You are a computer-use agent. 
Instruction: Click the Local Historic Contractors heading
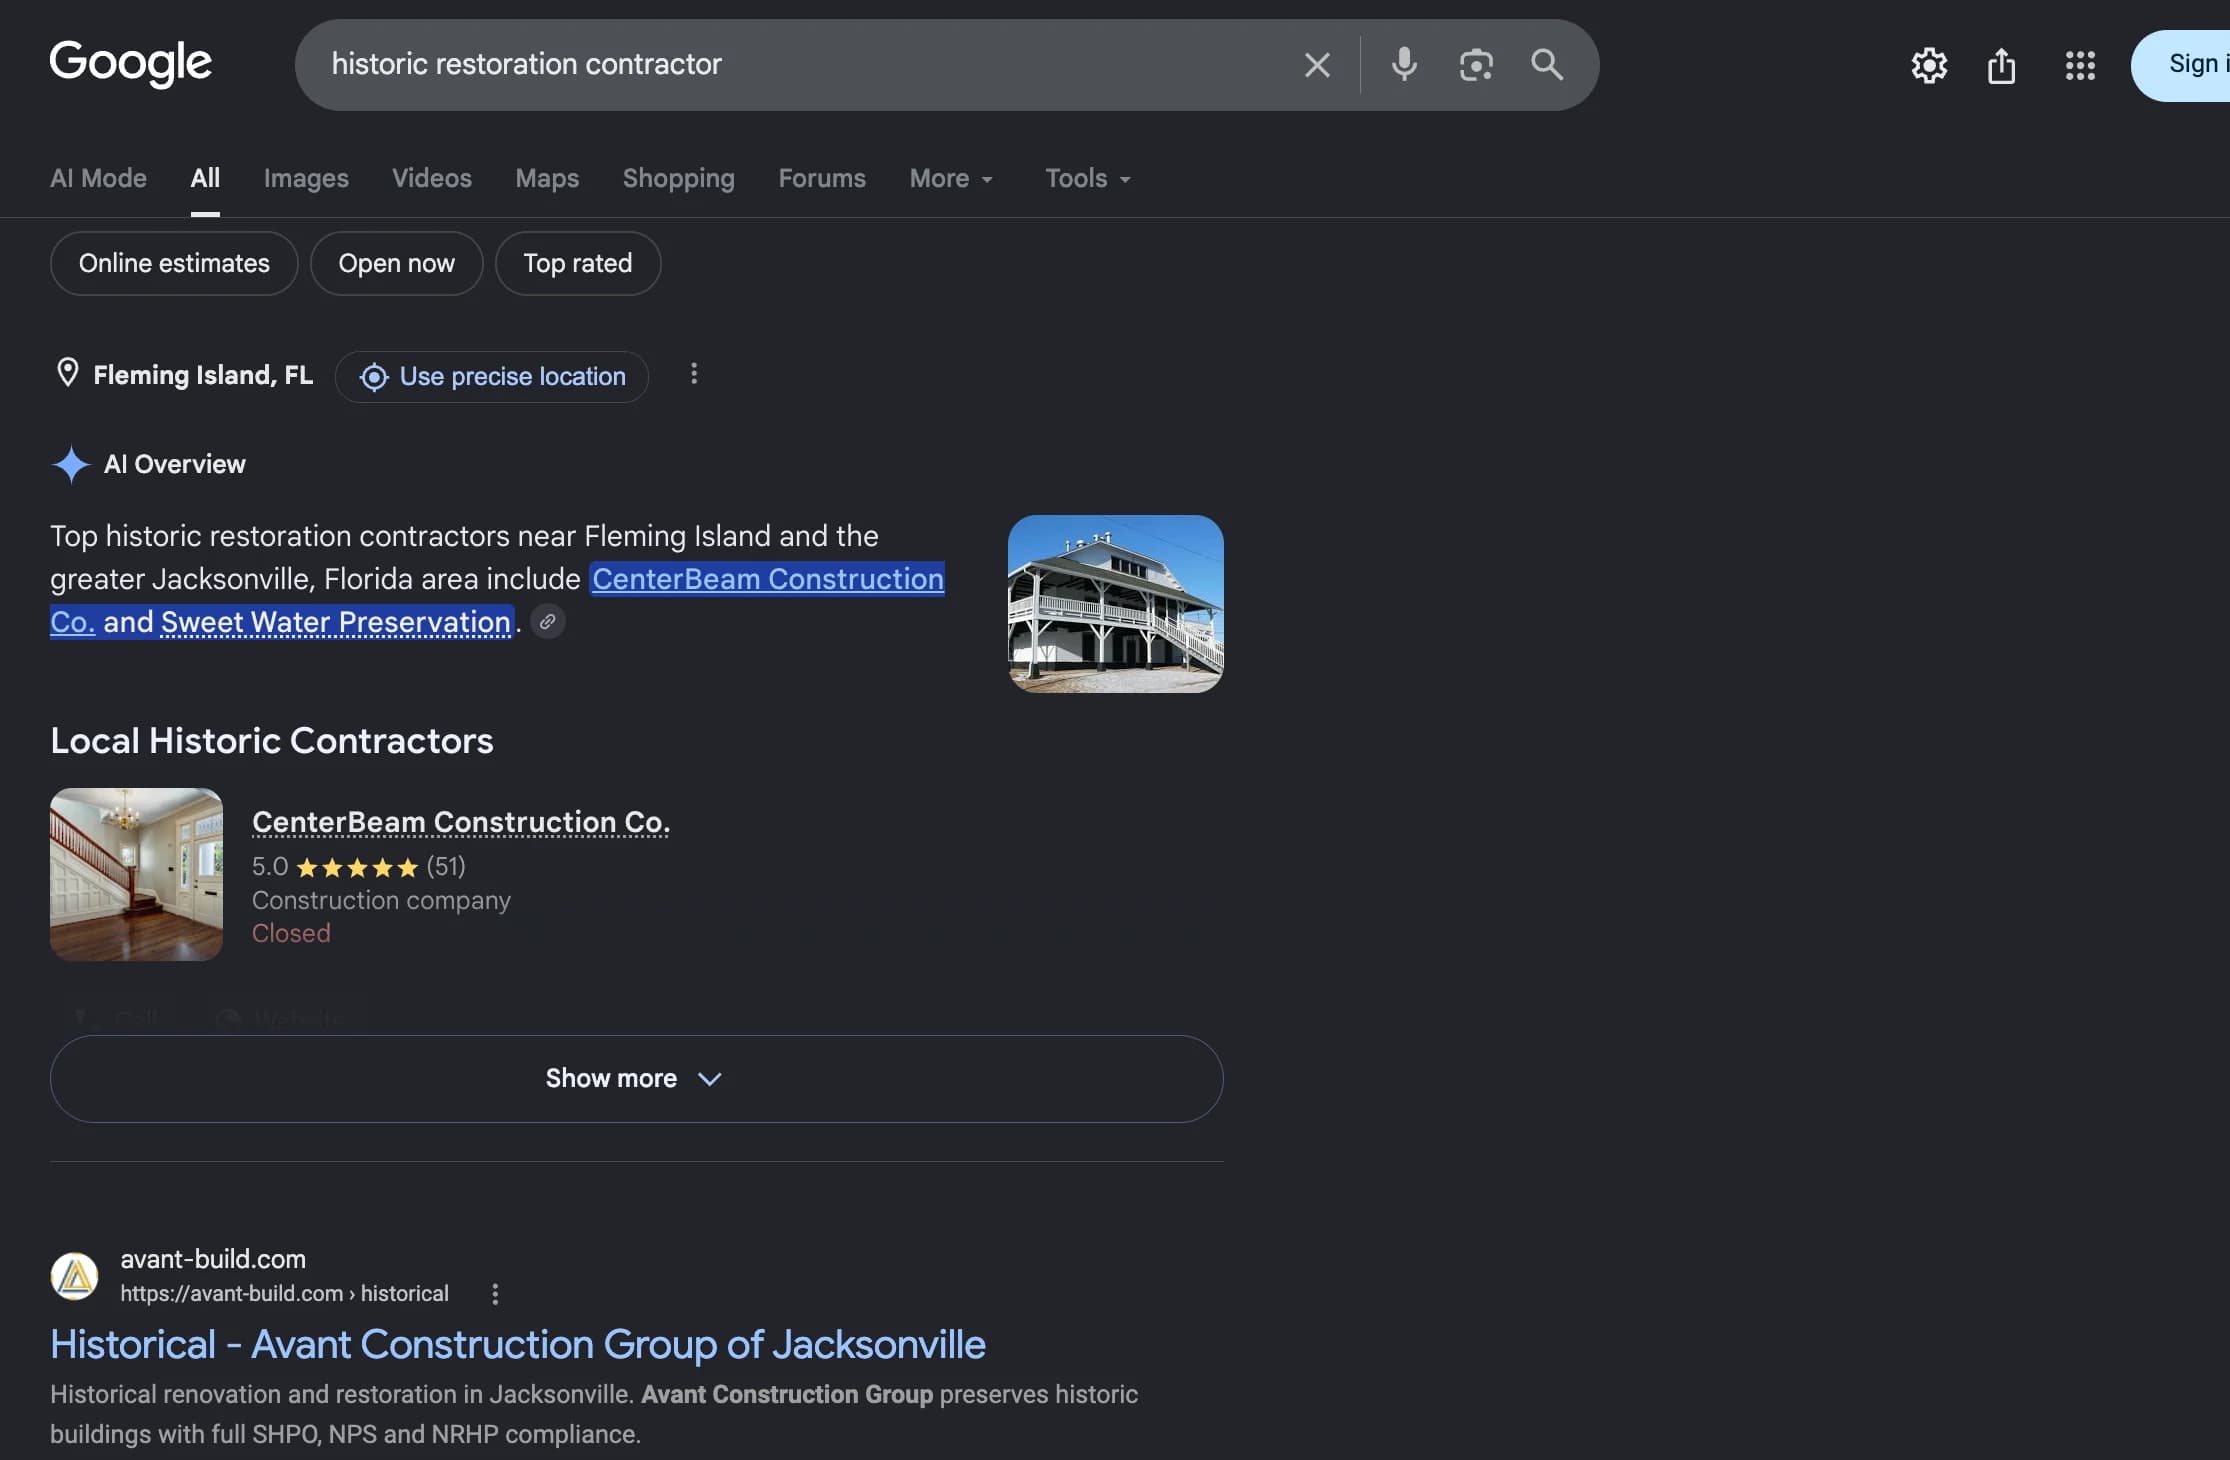[x=272, y=741]
